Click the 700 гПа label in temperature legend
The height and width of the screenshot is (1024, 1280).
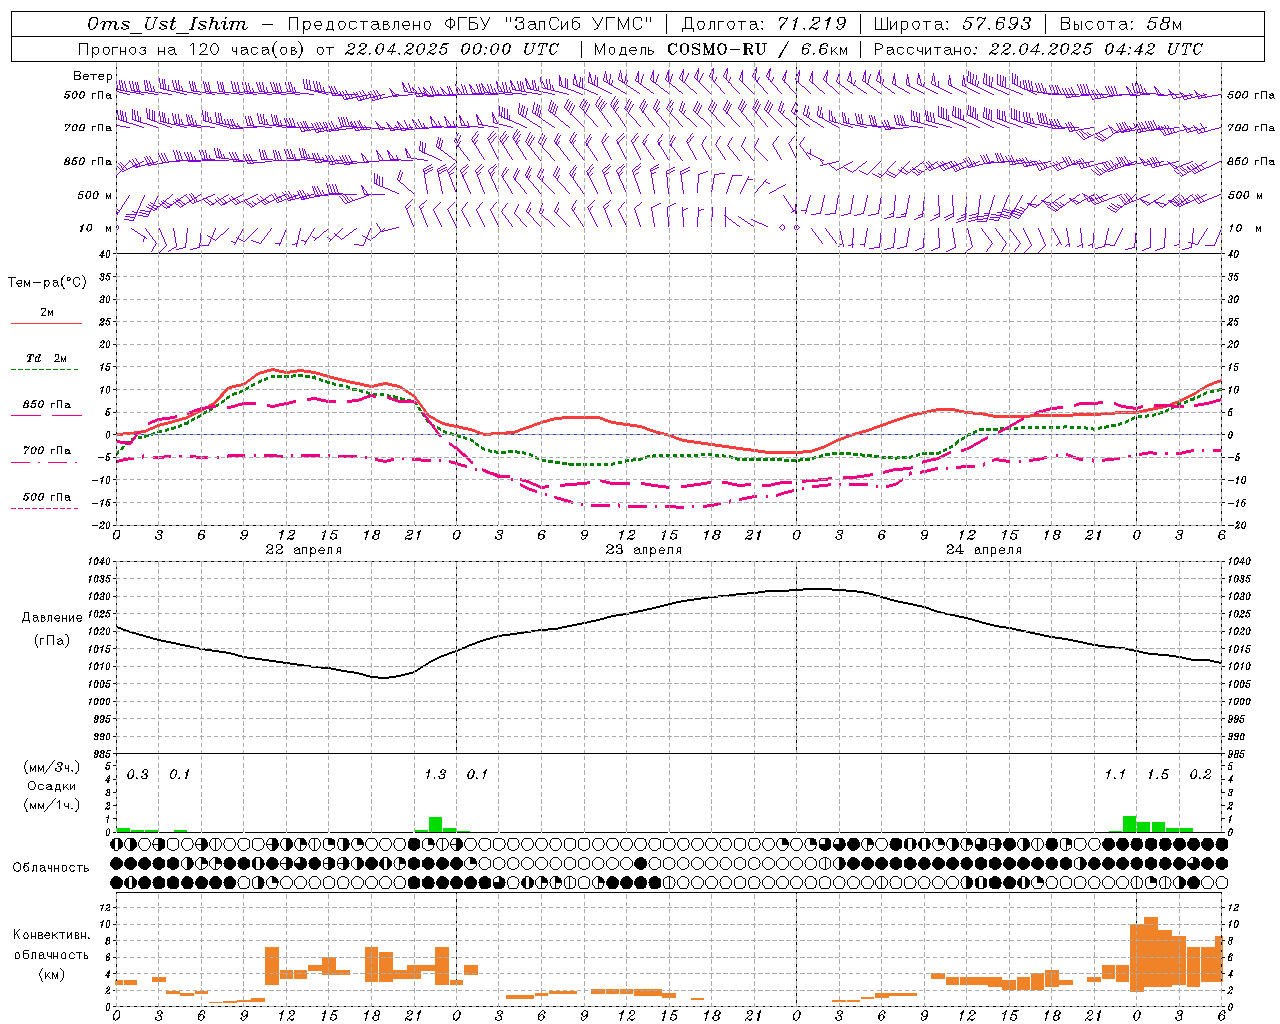point(47,450)
